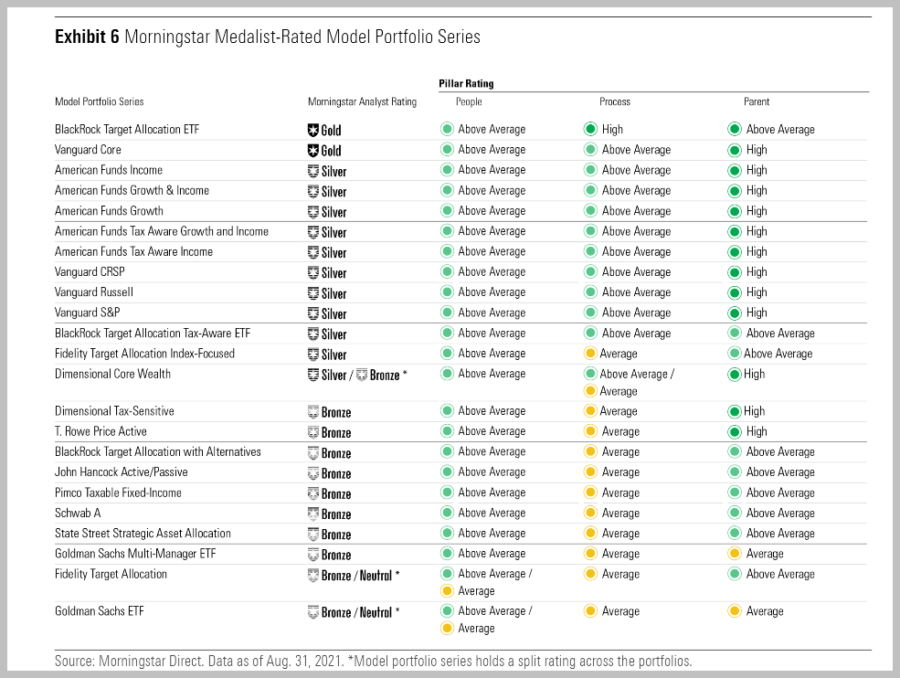Image resolution: width=900 pixels, height=678 pixels.
Task: Click the Silver medal icon for Fidelity Target Allocation Index-Focused
Action: (313, 354)
